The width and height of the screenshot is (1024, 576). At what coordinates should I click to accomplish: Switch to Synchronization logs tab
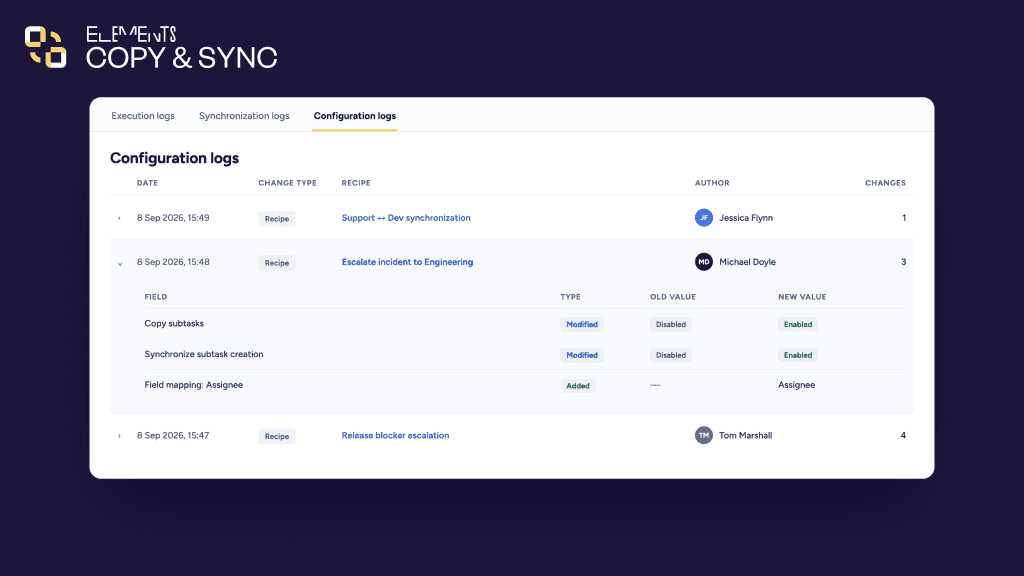(x=244, y=116)
